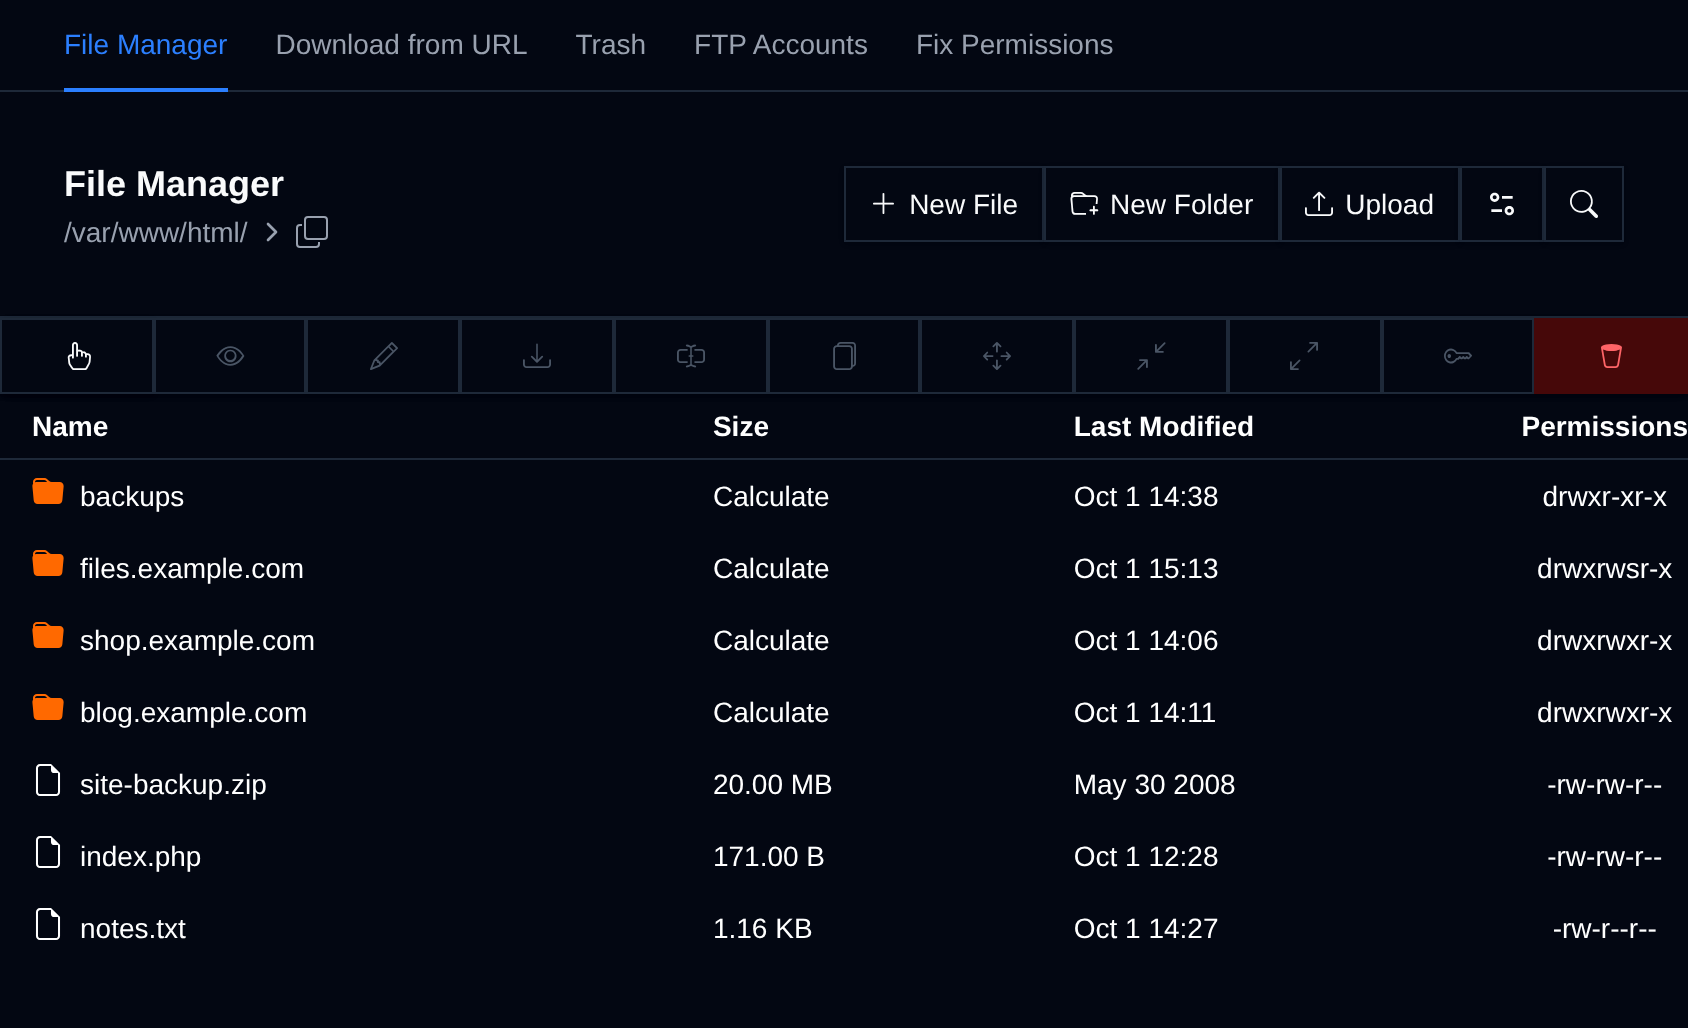Viewport: 1688px width, 1028px height.
Task: Click the compress icon with inward arrows
Action: pos(1151,356)
